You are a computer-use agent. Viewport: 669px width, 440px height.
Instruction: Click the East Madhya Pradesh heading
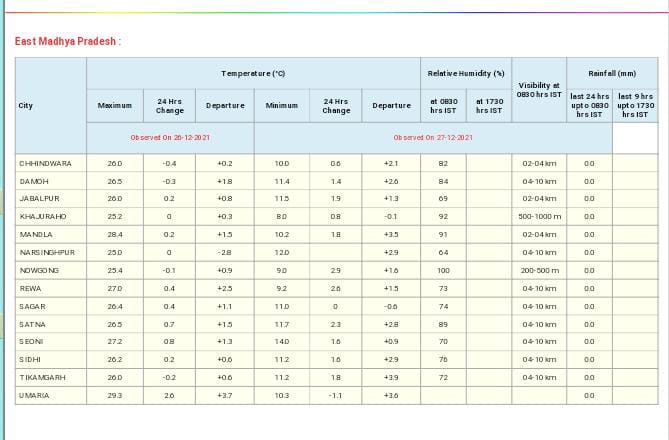pos(68,42)
